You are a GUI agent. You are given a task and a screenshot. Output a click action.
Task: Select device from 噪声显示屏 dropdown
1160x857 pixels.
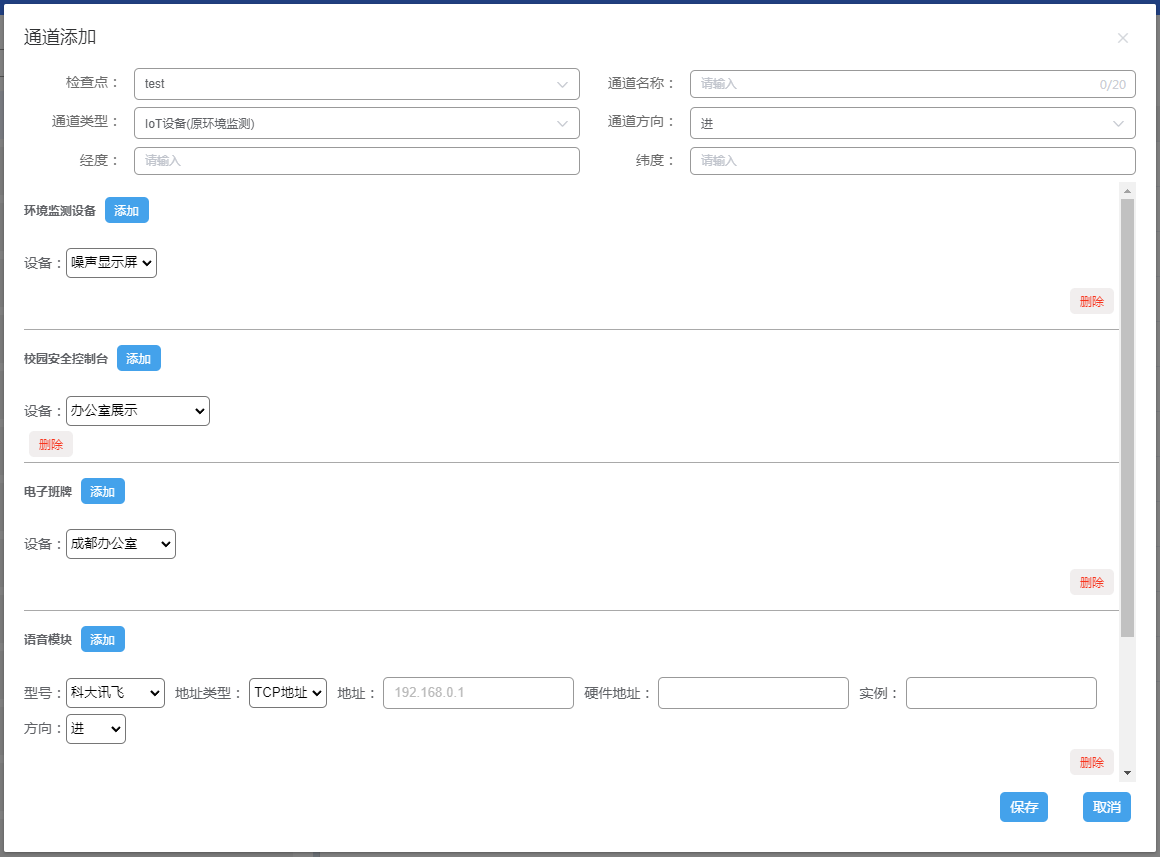coord(111,263)
